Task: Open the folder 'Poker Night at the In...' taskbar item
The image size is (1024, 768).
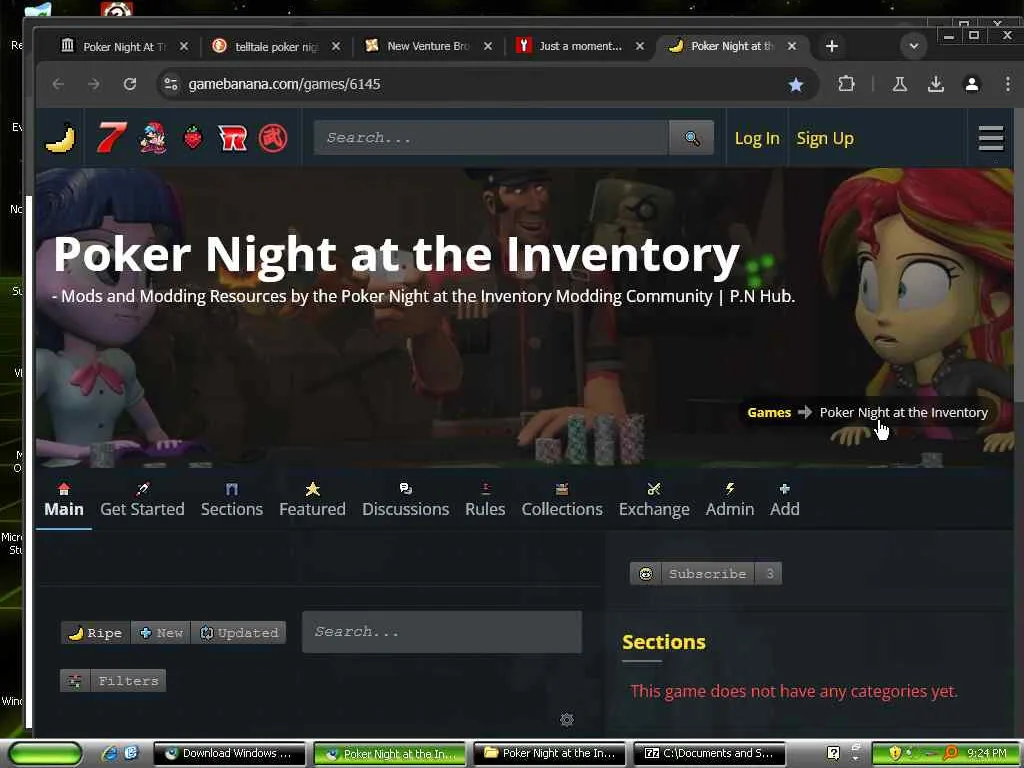Action: coord(549,754)
